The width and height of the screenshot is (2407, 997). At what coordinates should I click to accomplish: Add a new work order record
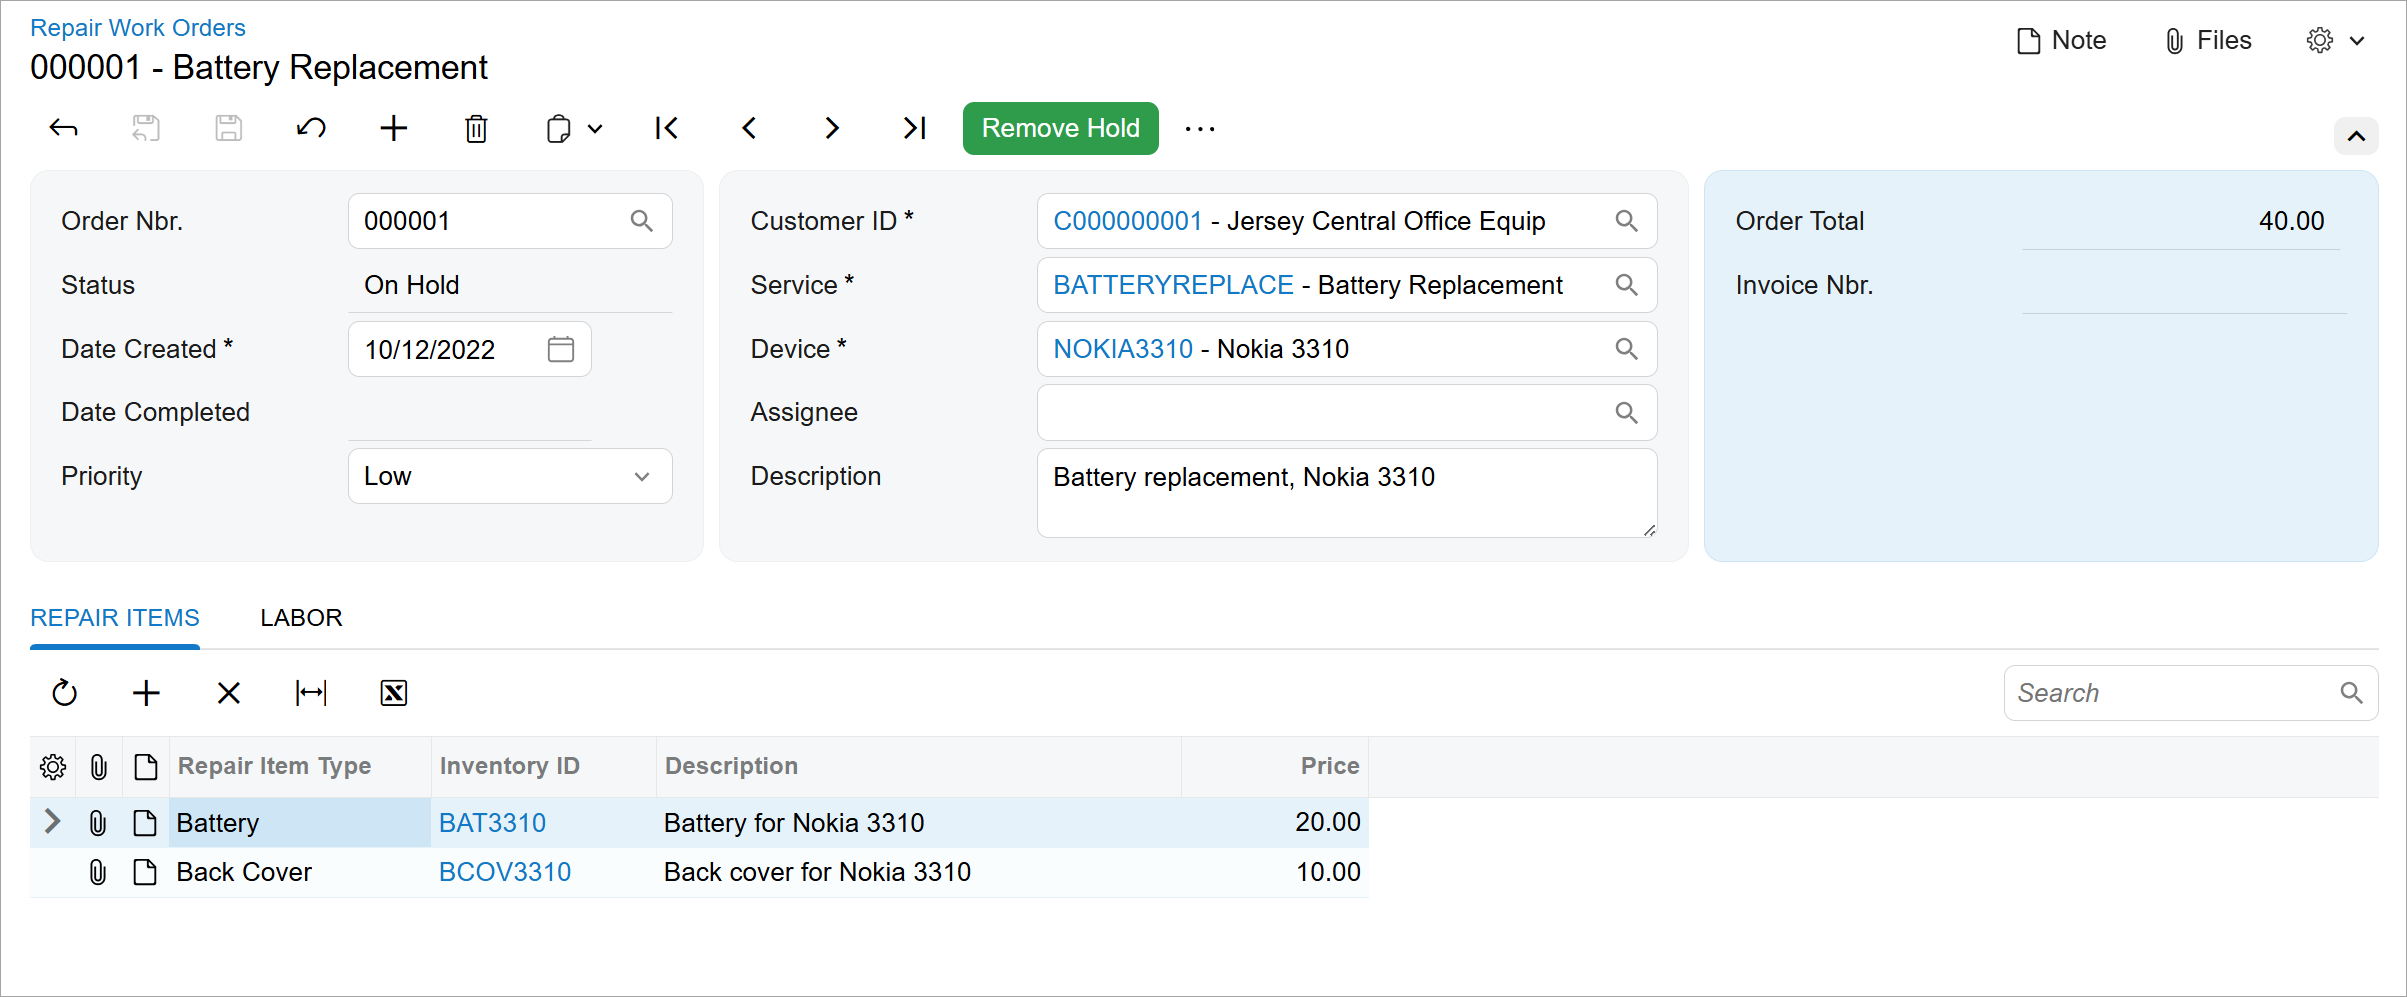pos(394,129)
